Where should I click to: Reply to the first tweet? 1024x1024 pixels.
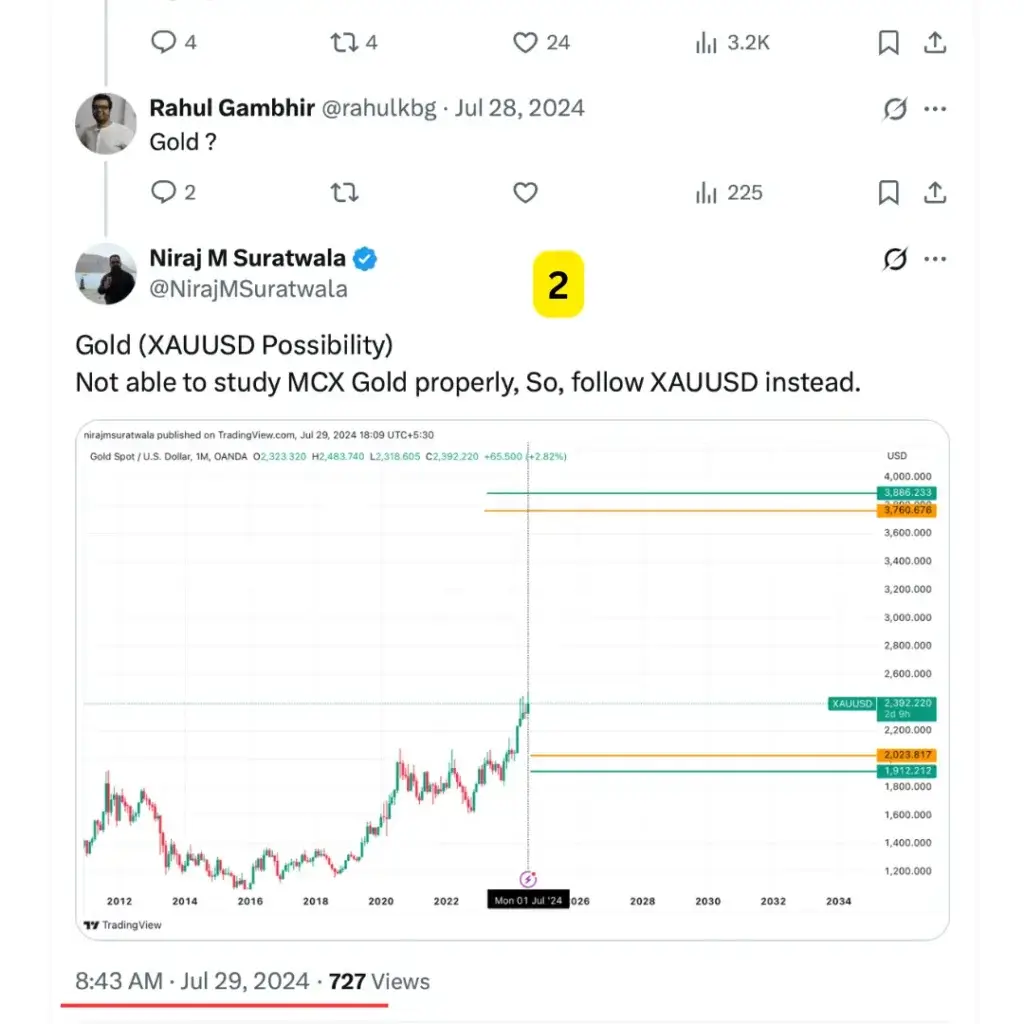165,42
